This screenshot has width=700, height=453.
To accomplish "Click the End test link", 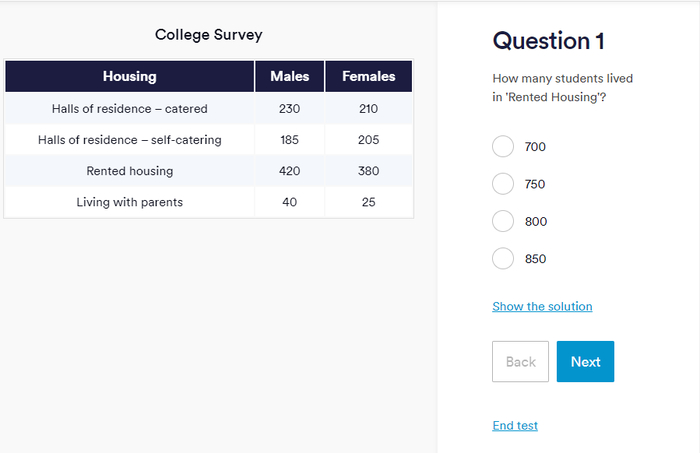I will click(x=515, y=425).
